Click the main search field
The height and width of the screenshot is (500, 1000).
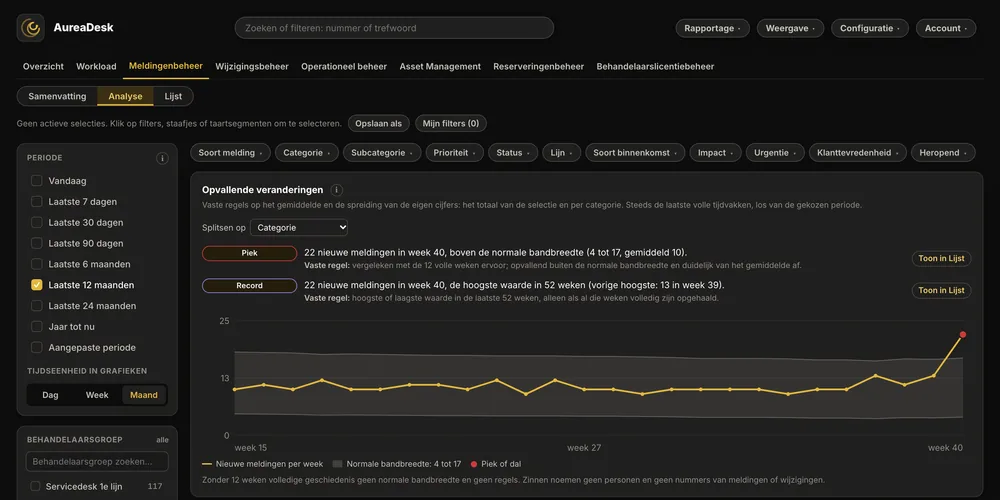[394, 28]
